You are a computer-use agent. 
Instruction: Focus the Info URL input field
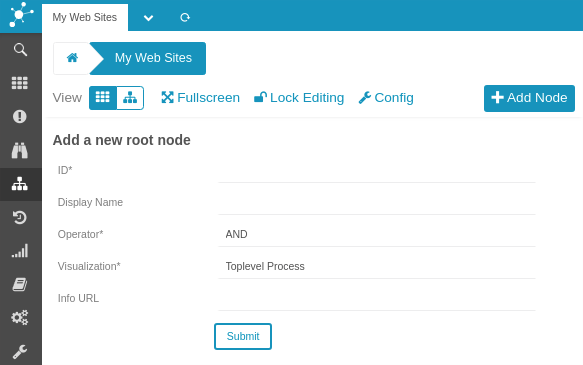(x=377, y=299)
